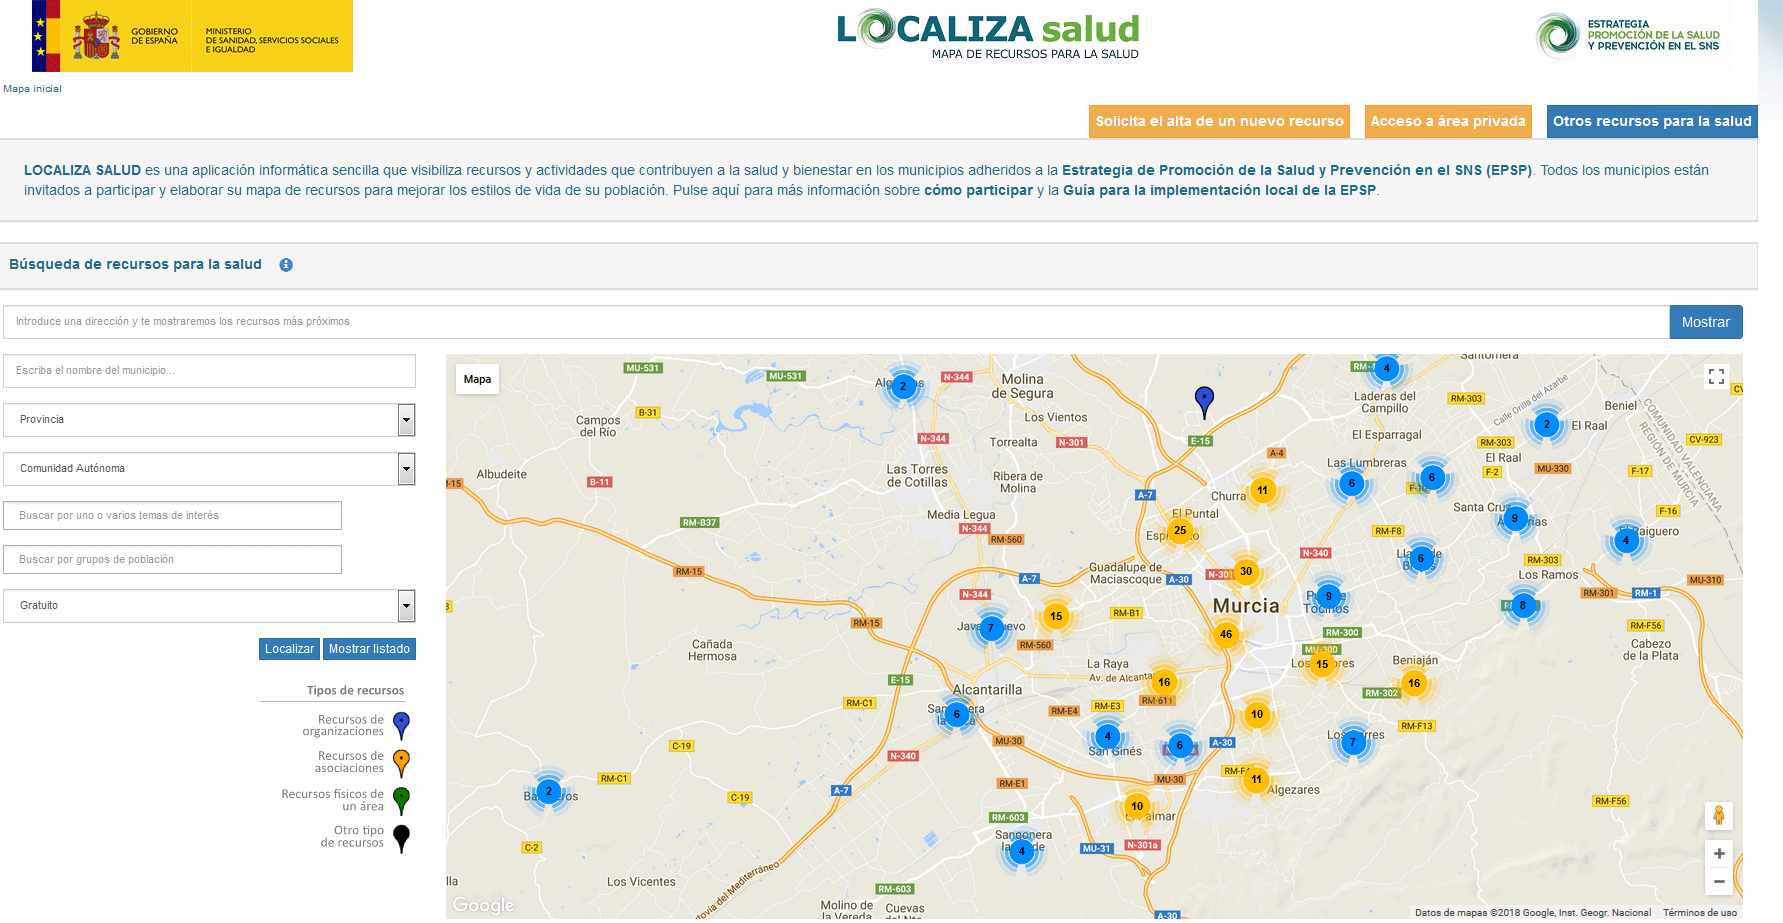Zoom in on the map with plus
This screenshot has height=923, width=1783.
tap(1719, 854)
